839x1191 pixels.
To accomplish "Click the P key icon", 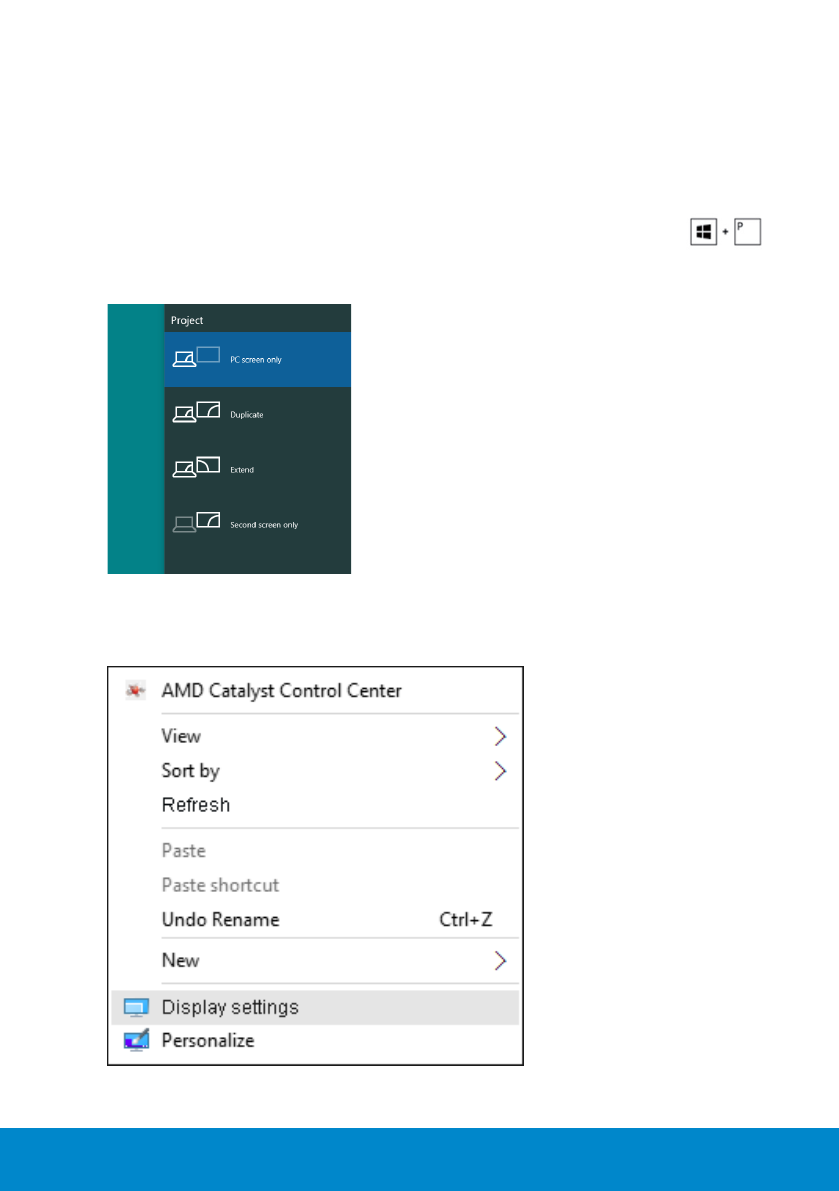I will [x=746, y=233].
